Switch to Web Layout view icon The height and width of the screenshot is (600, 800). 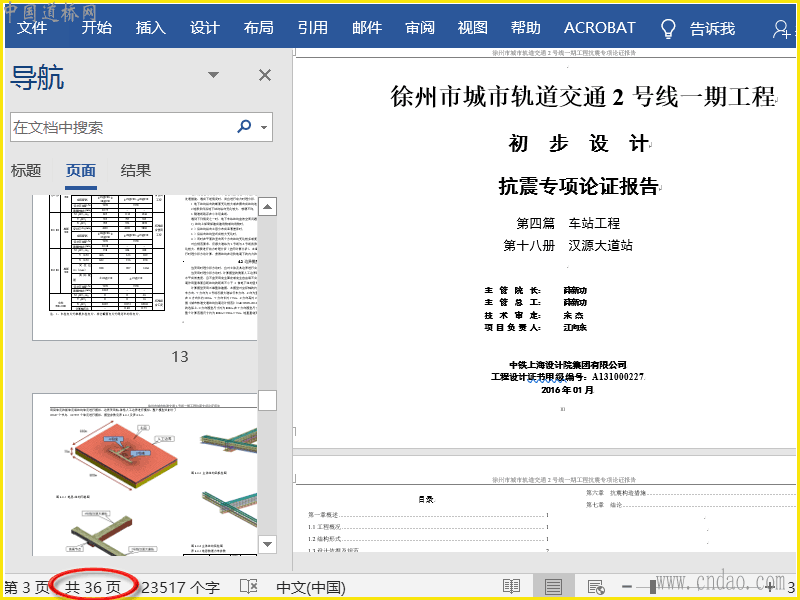(x=595, y=587)
